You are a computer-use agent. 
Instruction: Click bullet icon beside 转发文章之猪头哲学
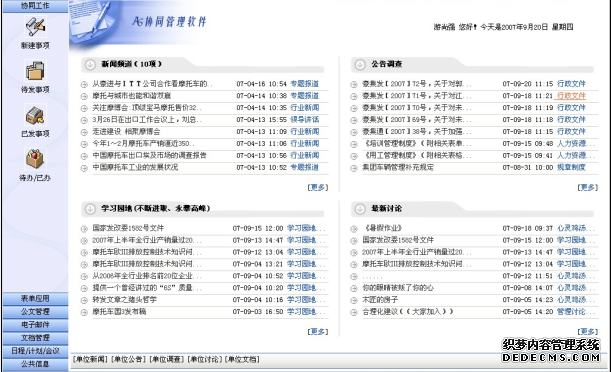pyautogui.click(x=84, y=300)
